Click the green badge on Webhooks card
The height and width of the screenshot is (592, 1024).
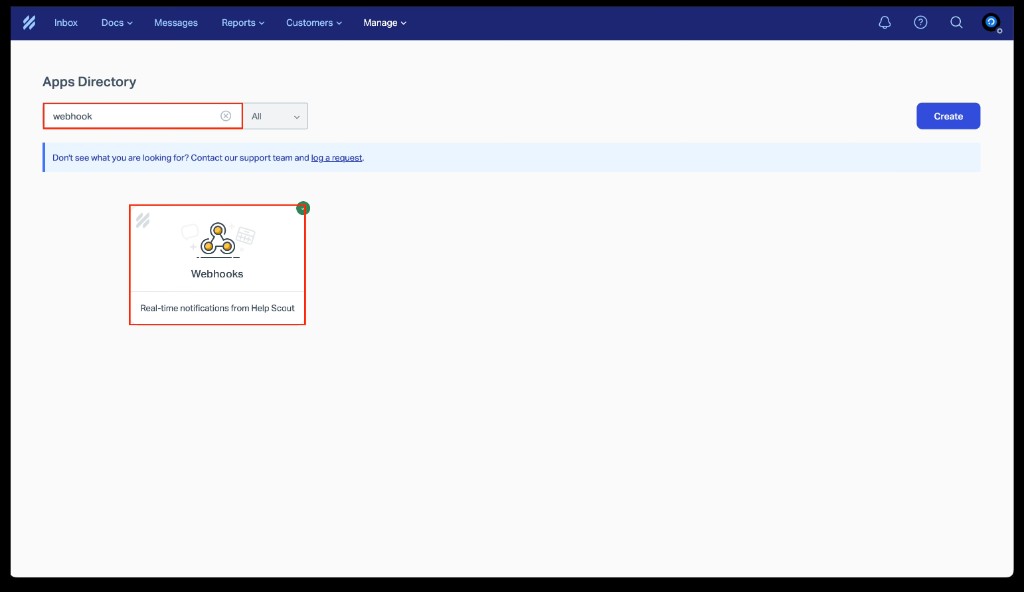tap(303, 208)
